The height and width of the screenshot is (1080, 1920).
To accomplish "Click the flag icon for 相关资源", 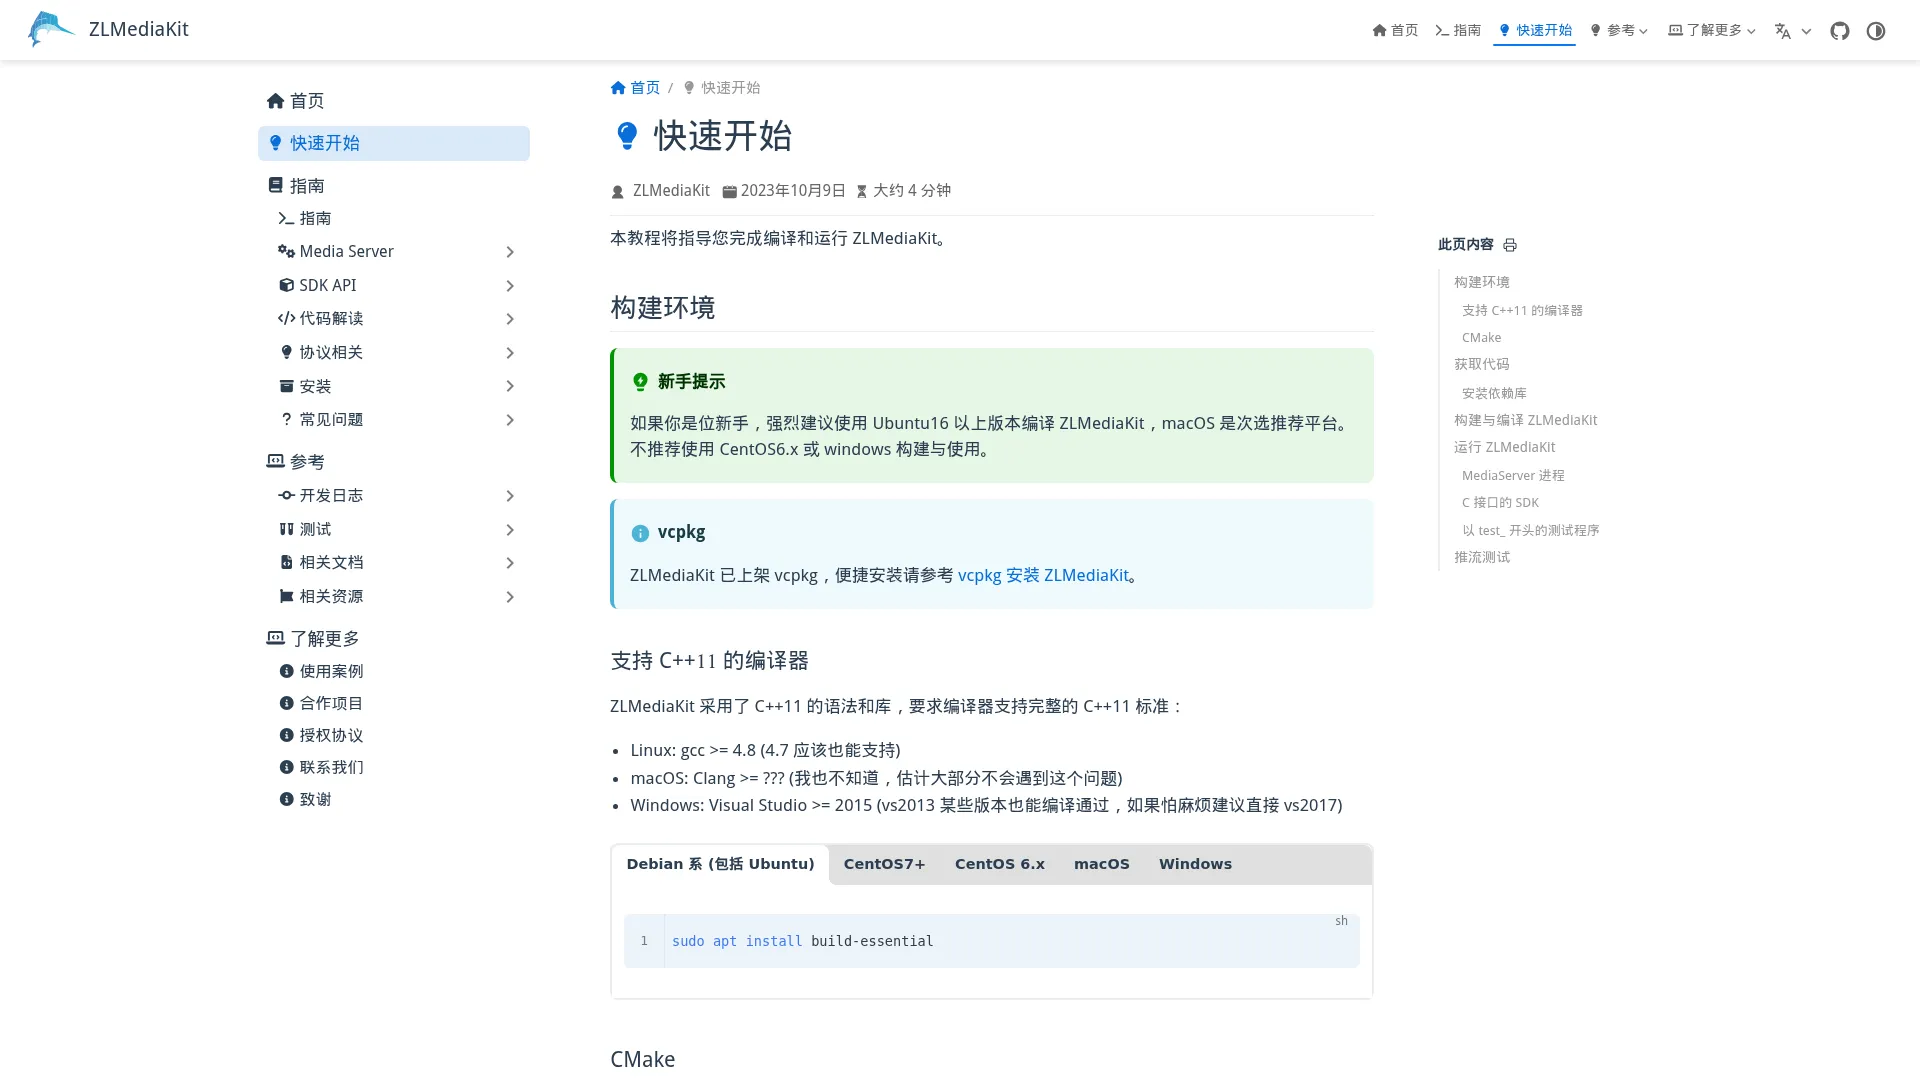I will pos(286,596).
